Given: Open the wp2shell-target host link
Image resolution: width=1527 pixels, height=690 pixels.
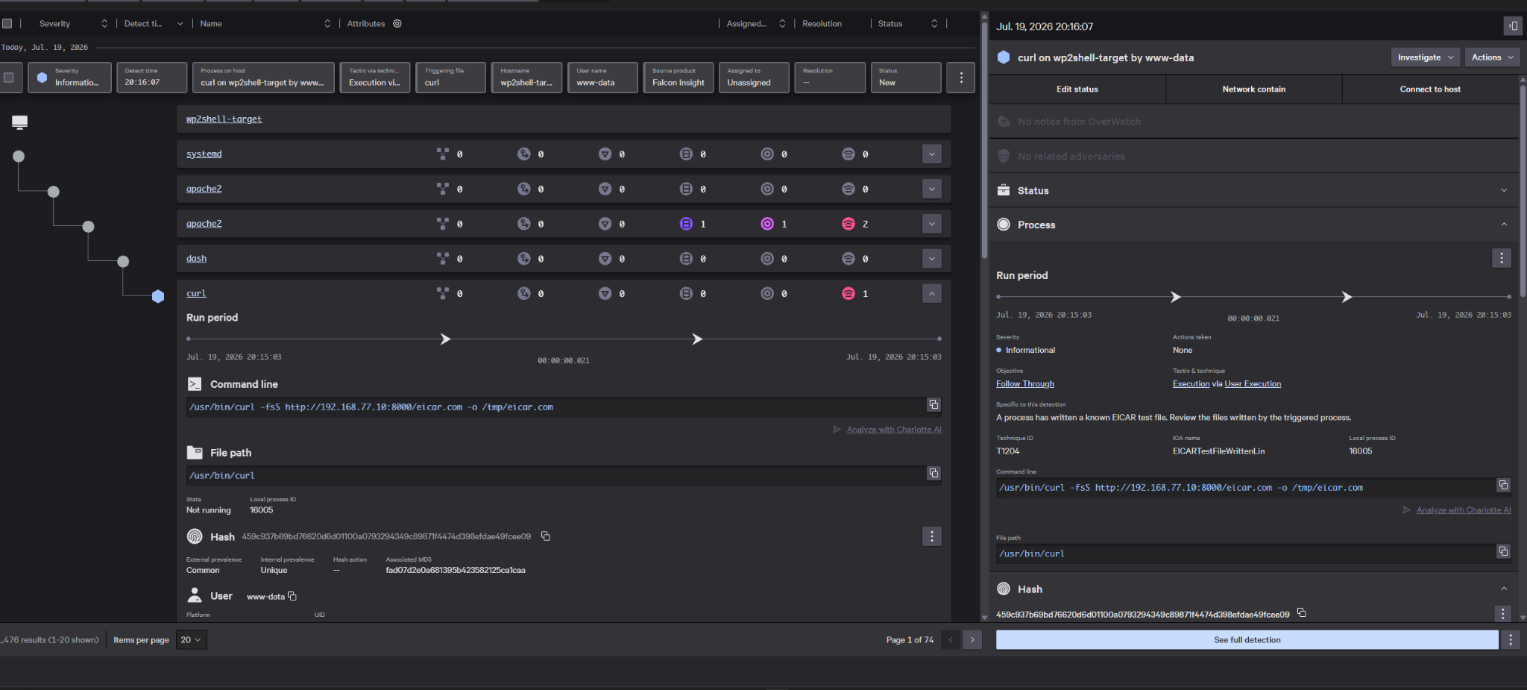Looking at the screenshot, I should point(224,119).
